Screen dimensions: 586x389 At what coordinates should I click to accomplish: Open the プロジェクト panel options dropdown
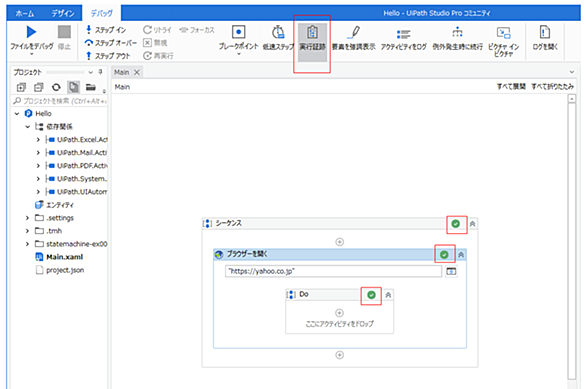(x=90, y=72)
